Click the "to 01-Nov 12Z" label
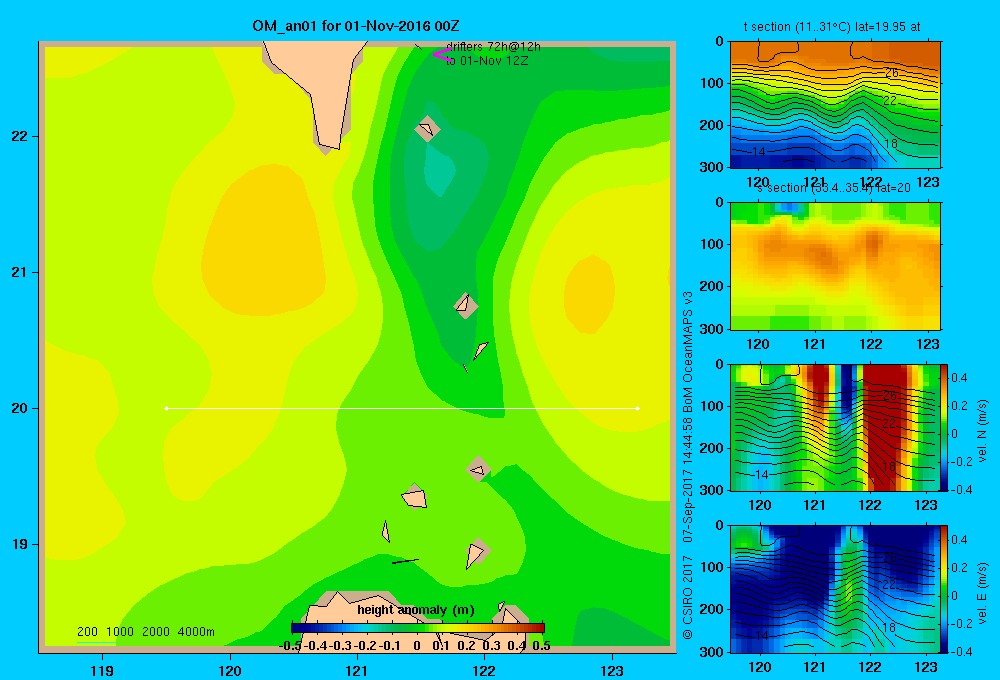 tap(487, 61)
